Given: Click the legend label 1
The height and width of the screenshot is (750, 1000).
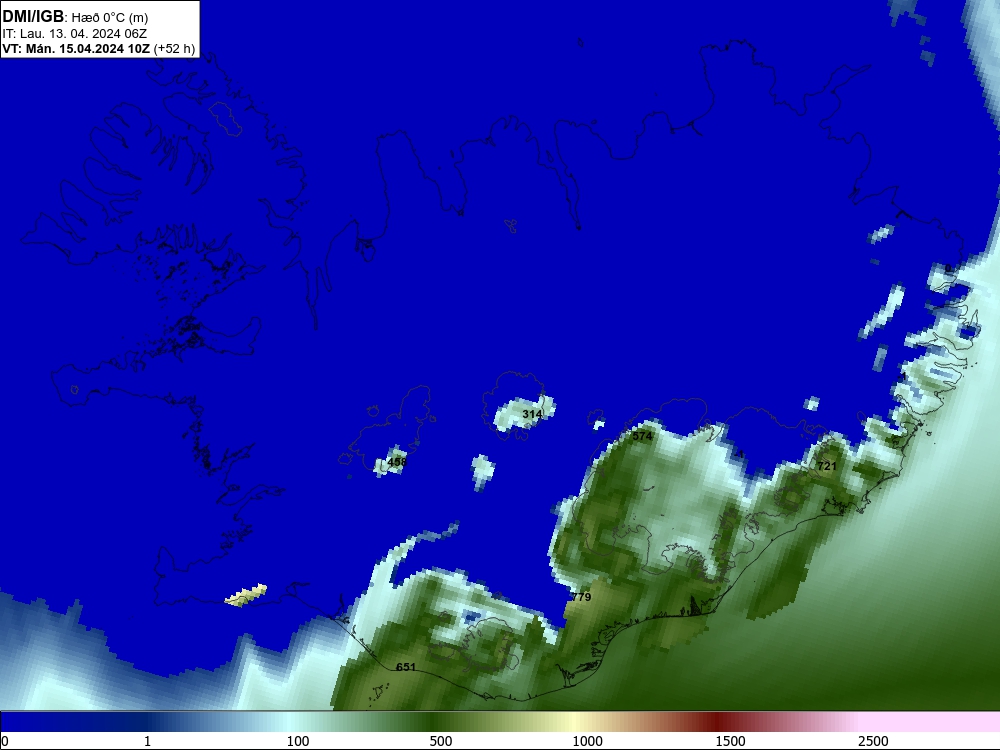Looking at the screenshot, I should (x=147, y=741).
